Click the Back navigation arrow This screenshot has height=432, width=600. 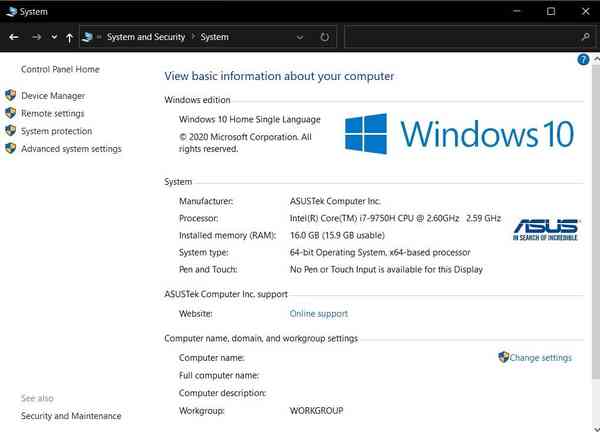click(x=14, y=37)
